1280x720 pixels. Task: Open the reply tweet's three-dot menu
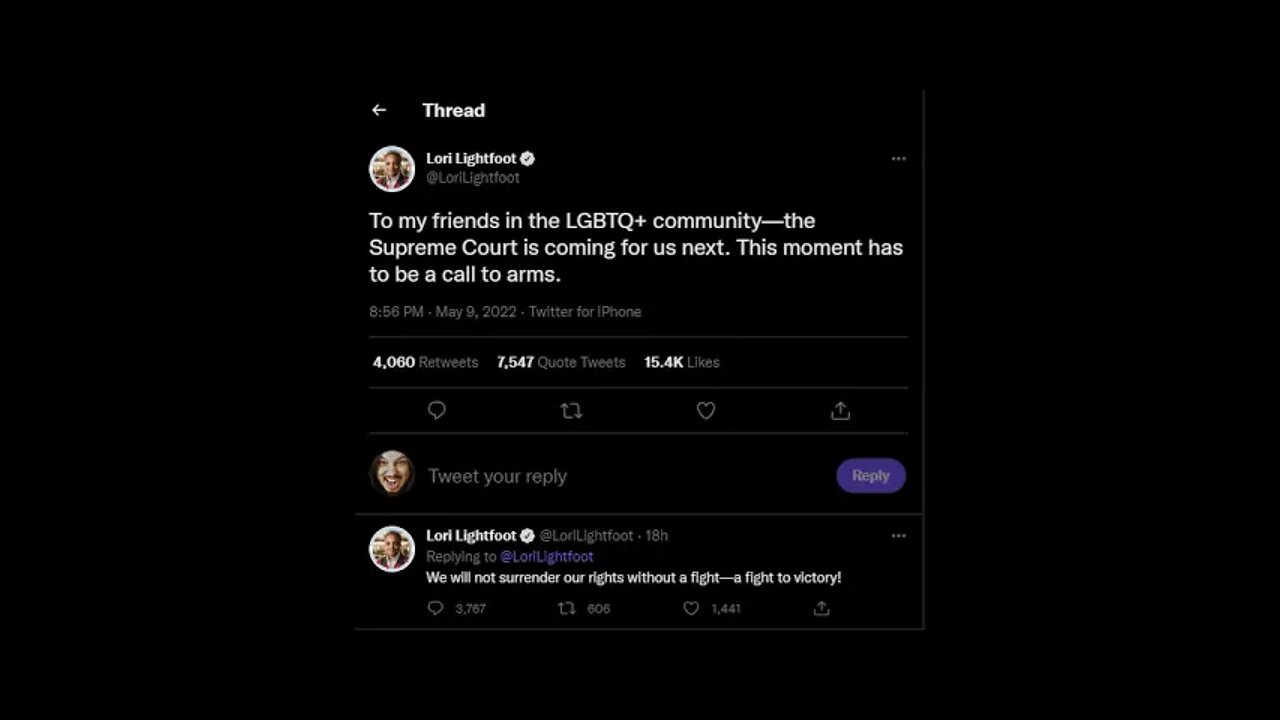(x=898, y=536)
